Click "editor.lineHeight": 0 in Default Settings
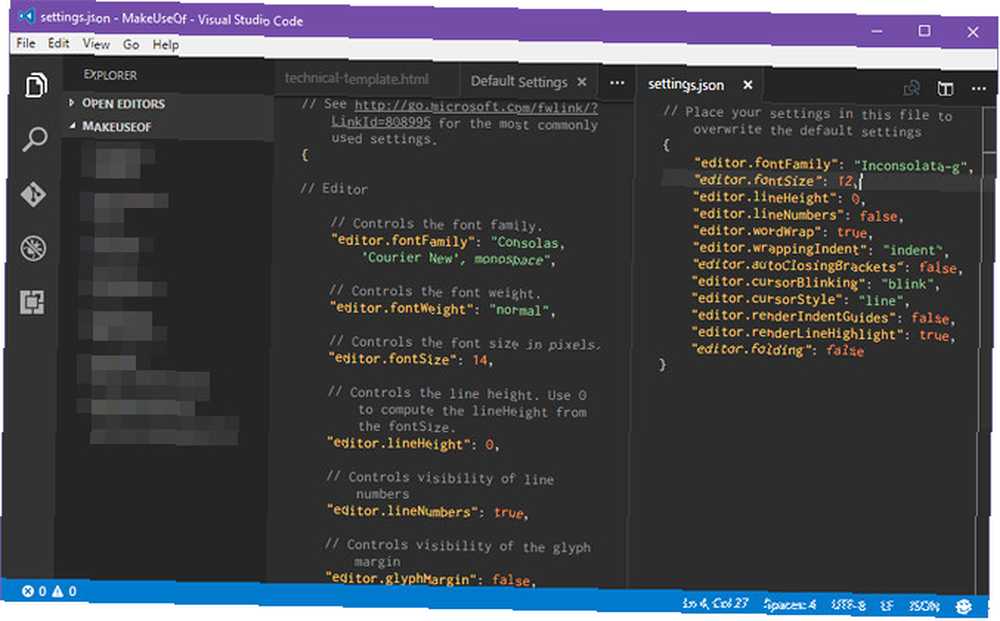The height and width of the screenshot is (621, 1000). 413,444
